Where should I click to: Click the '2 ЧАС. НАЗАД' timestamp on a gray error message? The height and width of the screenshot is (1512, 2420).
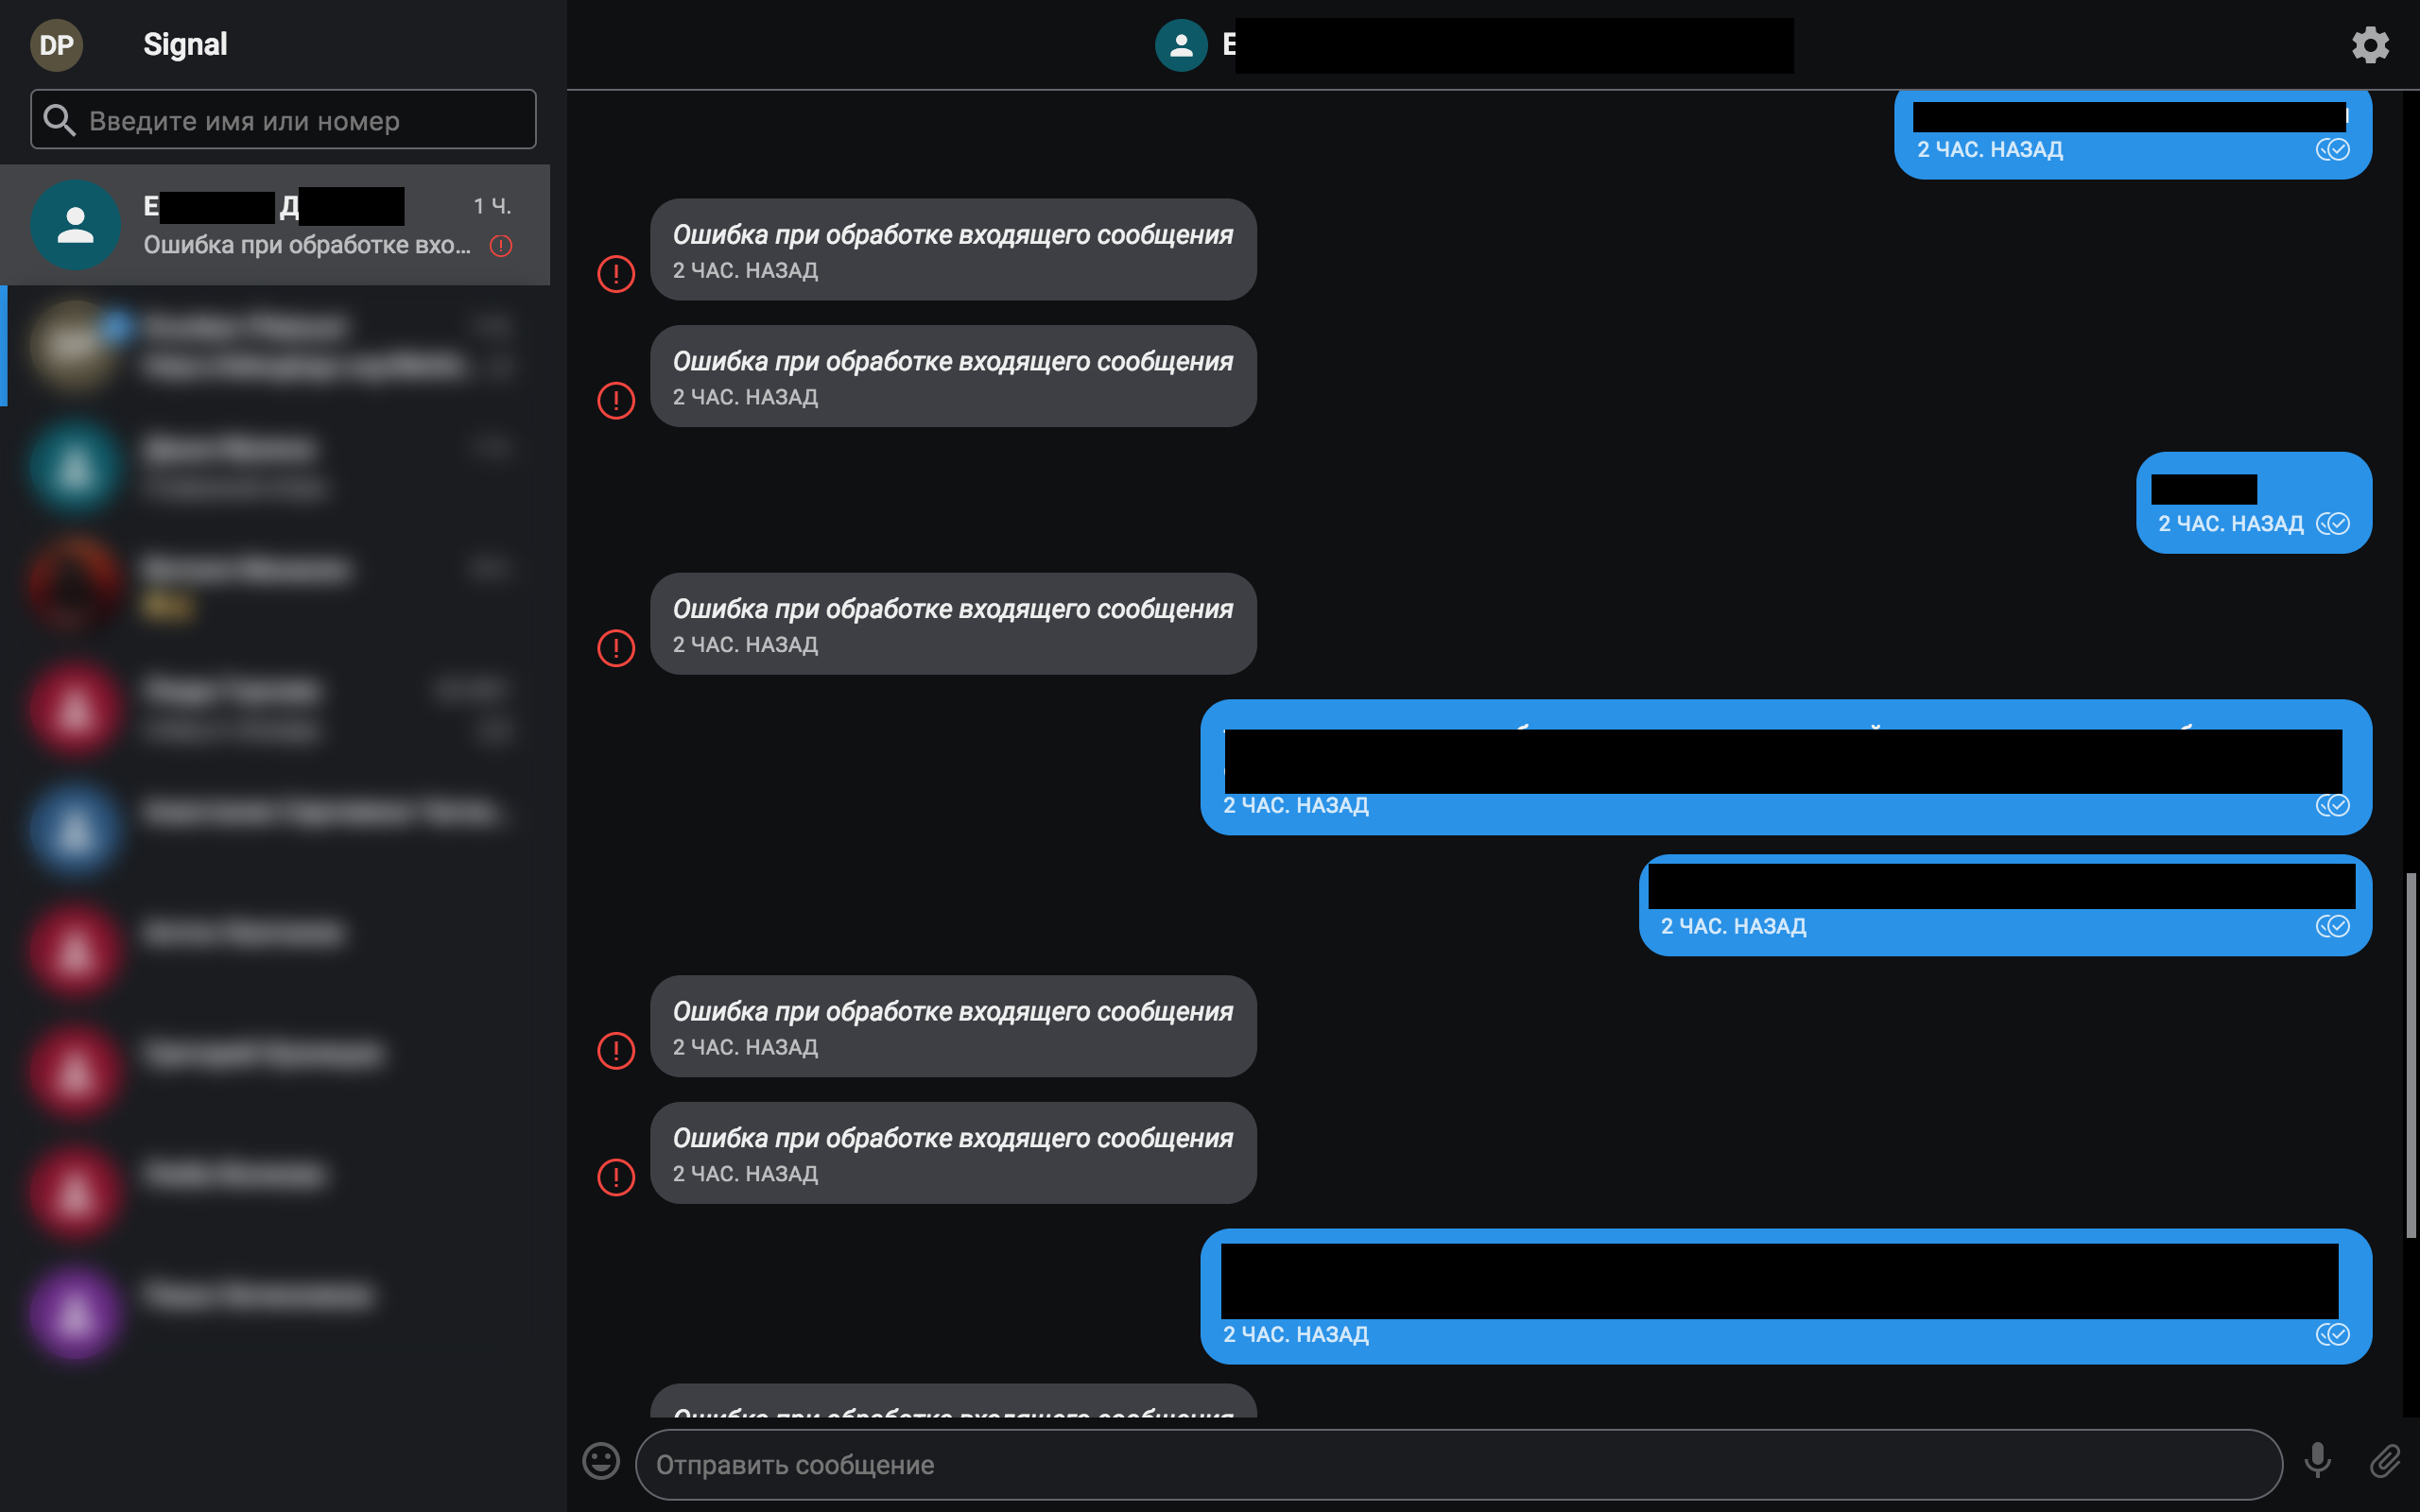tap(744, 269)
